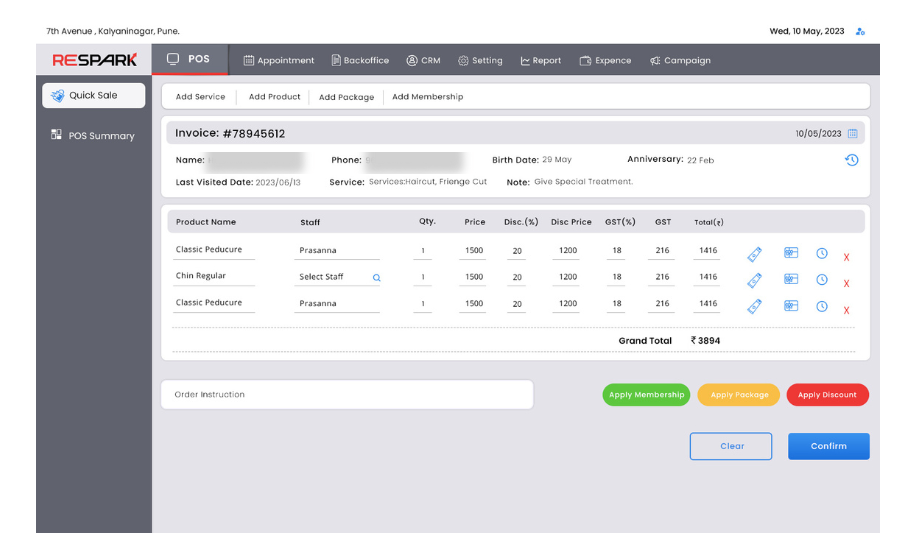Click Add Product

(275, 97)
